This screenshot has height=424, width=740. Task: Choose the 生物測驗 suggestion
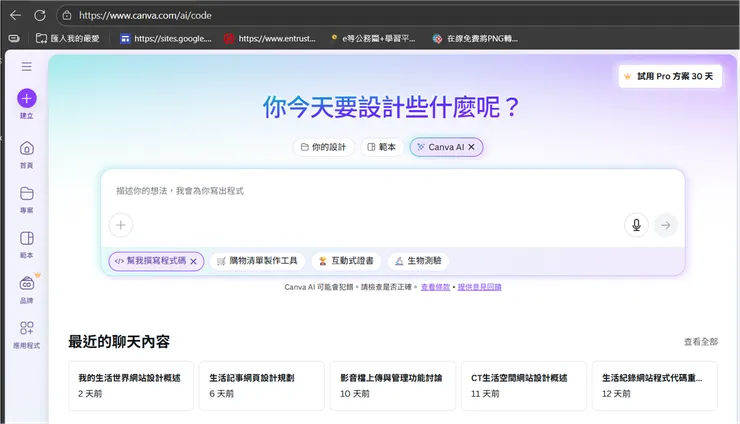[x=418, y=261]
